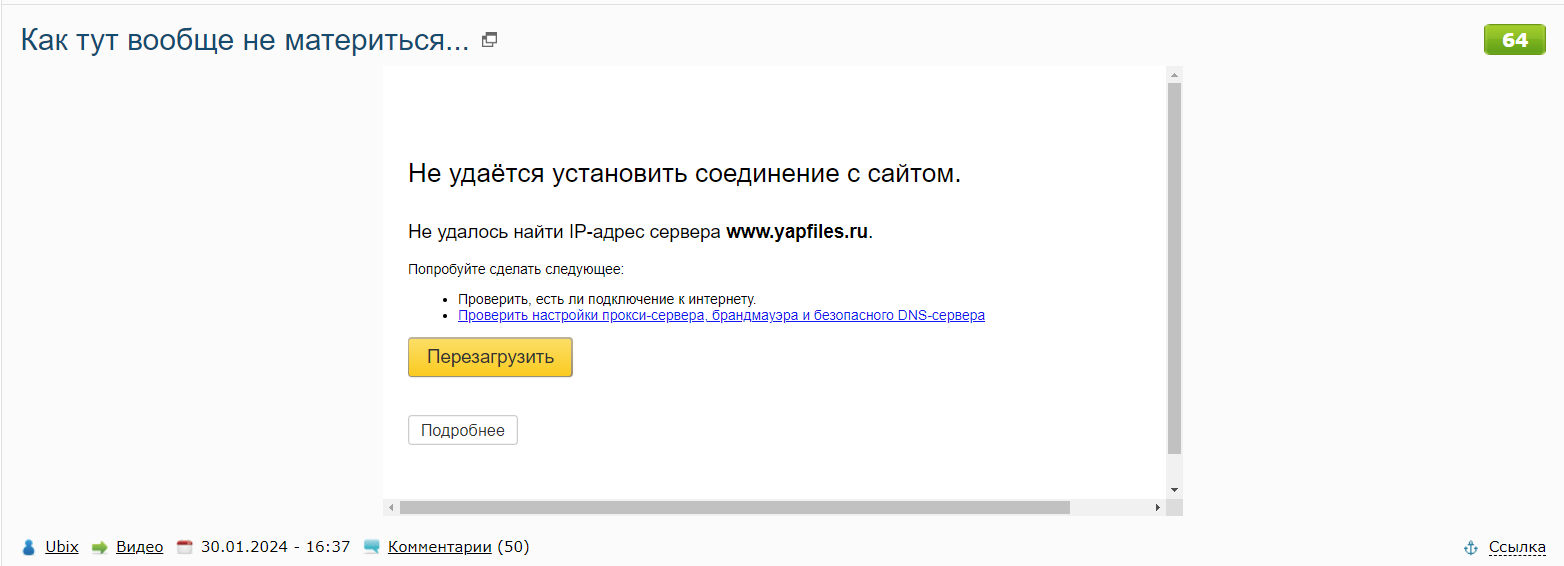
Task: Click the horizontal scrollbar left arrow
Action: (x=391, y=508)
